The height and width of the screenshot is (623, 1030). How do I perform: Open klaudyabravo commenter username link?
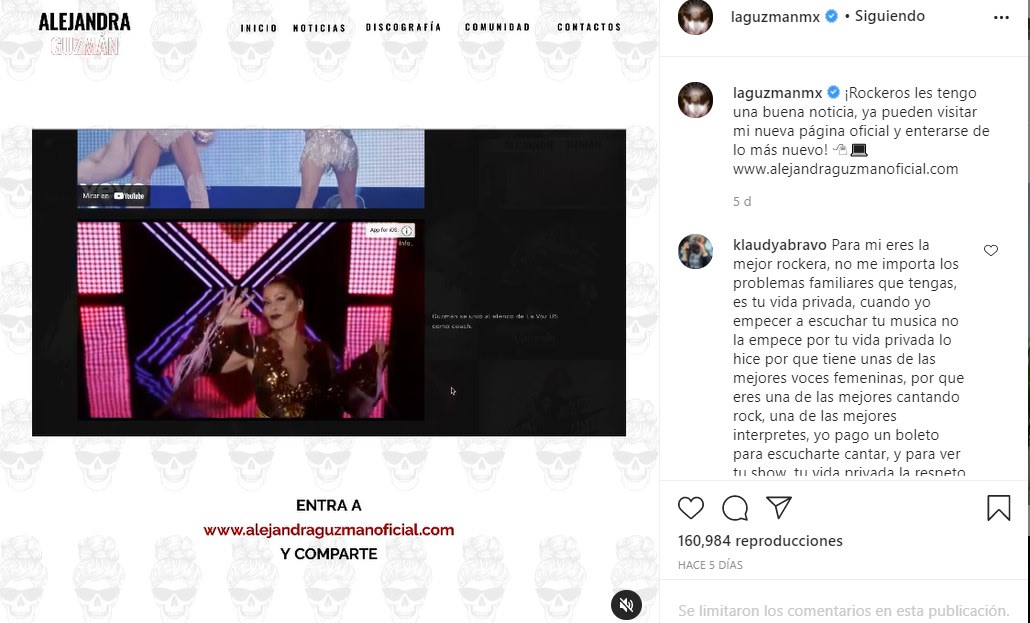coord(780,245)
